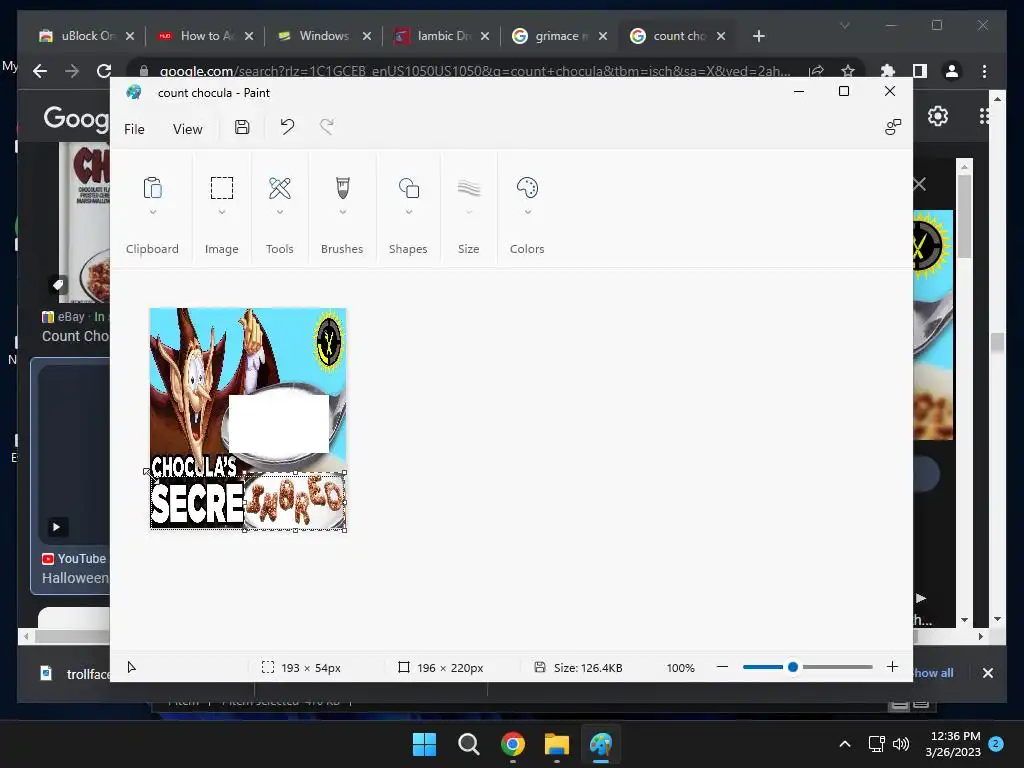Click the zoom in plus button
This screenshot has width=1024, height=768.
click(892, 667)
